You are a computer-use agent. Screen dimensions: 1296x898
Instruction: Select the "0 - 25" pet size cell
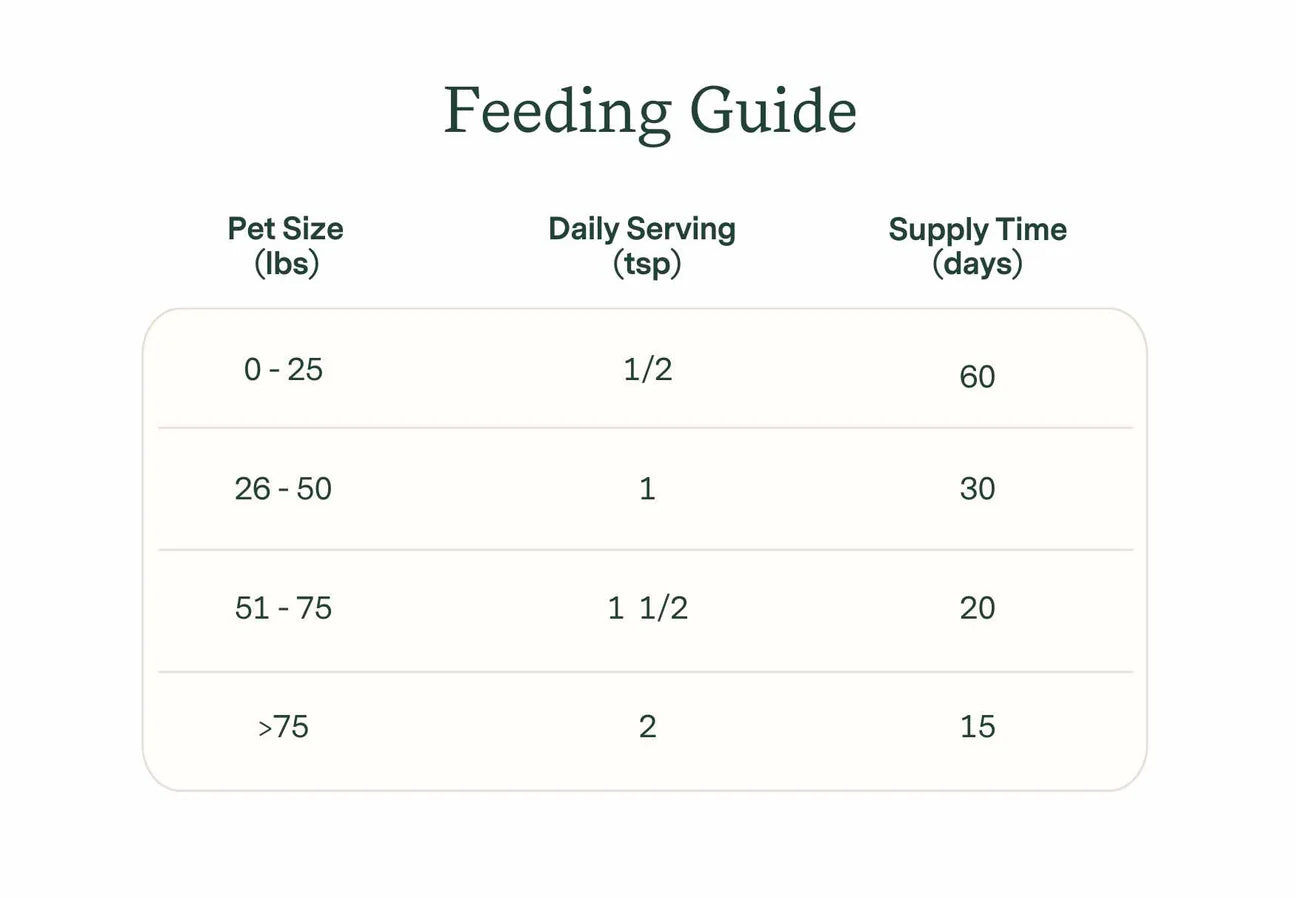pyautogui.click(x=283, y=370)
